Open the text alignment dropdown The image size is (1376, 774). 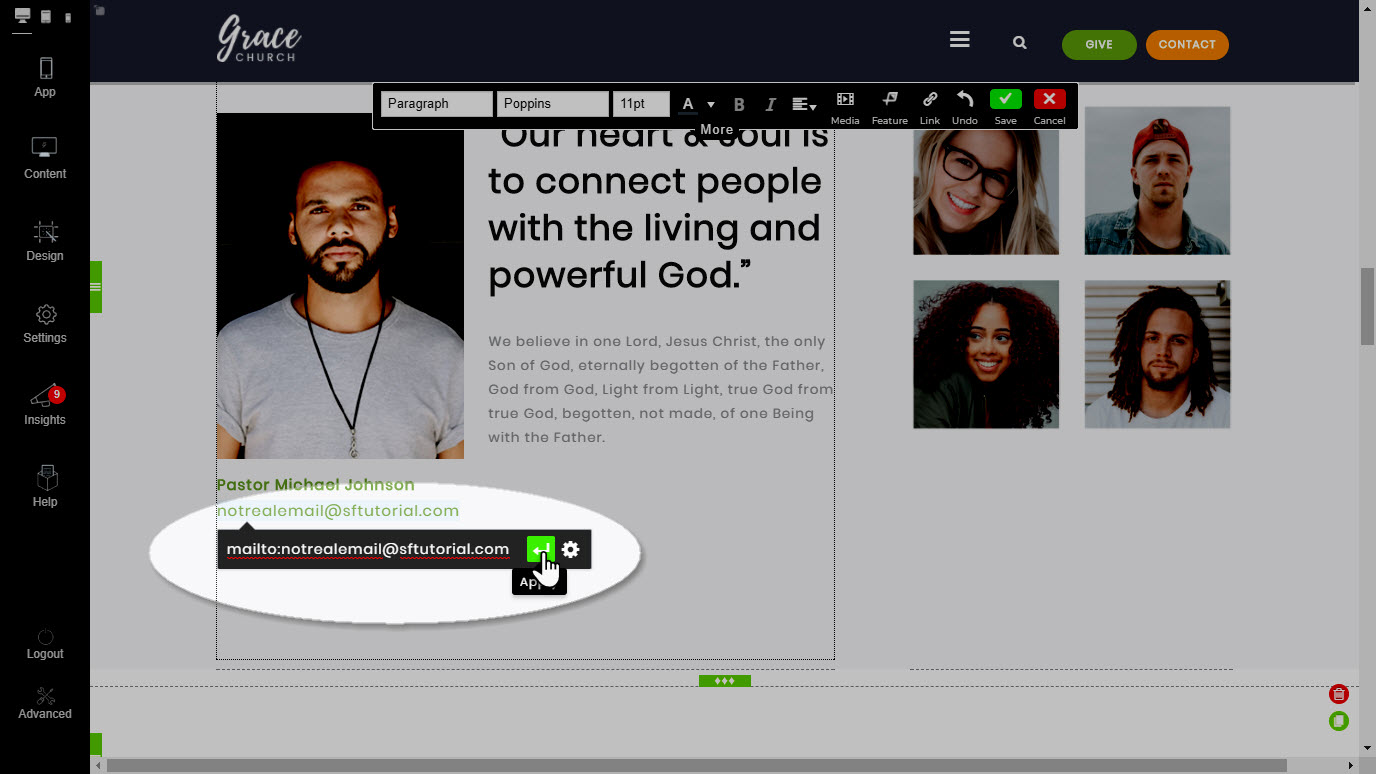[x=804, y=105]
